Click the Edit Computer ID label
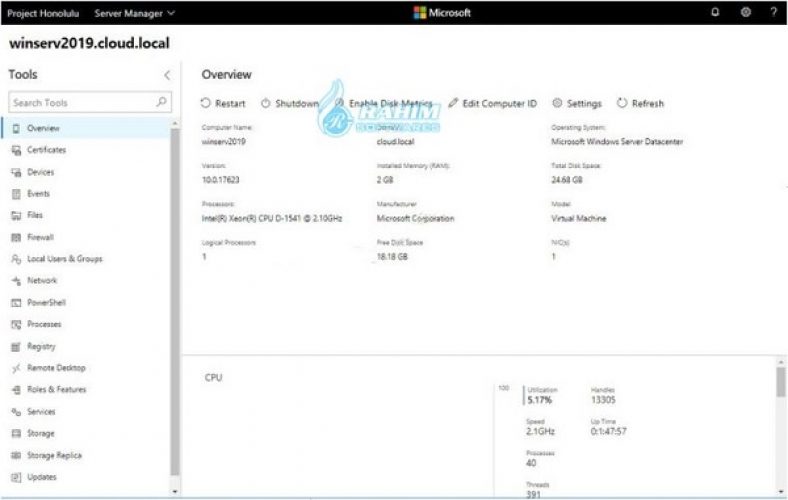The width and height of the screenshot is (788, 500). (500, 104)
